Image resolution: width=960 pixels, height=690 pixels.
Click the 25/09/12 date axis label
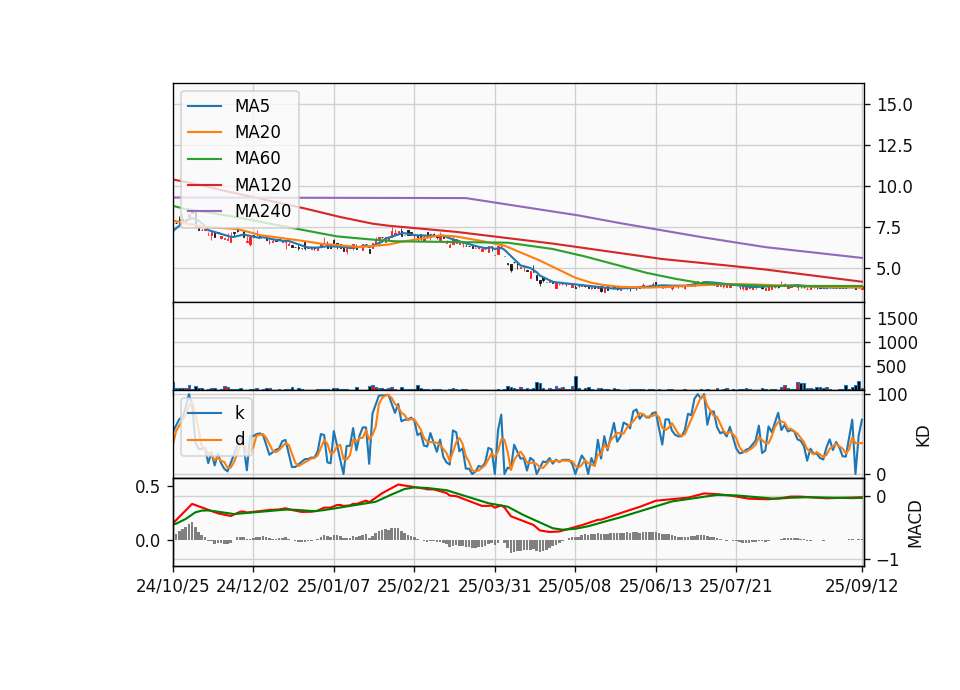[861, 587]
